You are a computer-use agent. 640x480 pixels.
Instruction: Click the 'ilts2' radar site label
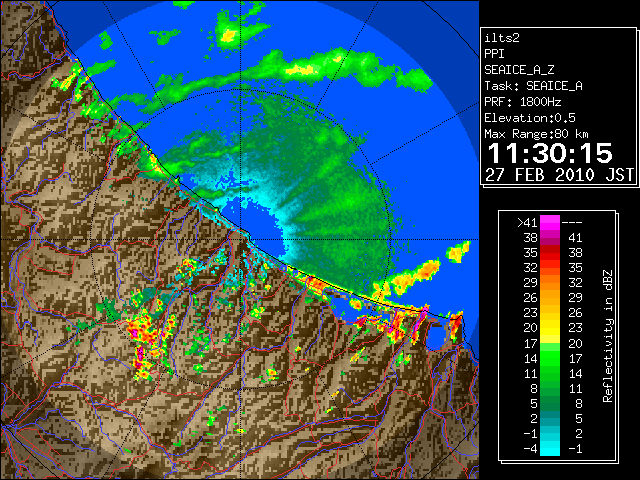(502, 38)
